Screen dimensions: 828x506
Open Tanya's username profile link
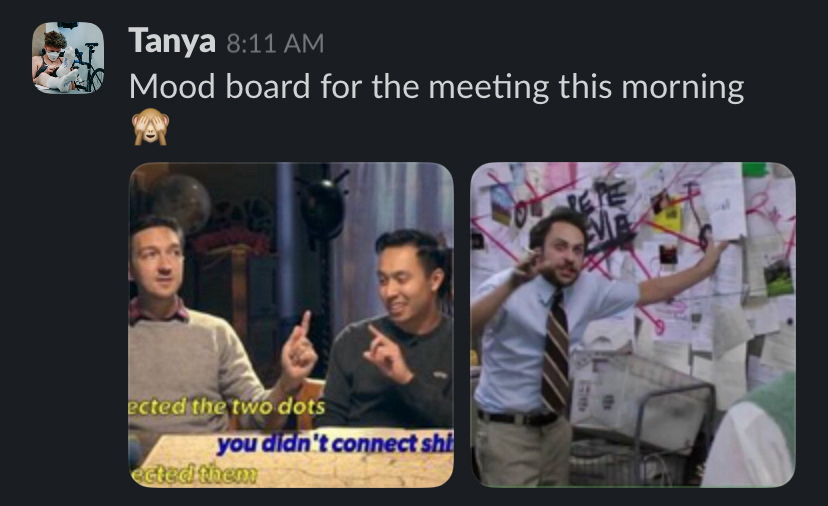[x=172, y=41]
